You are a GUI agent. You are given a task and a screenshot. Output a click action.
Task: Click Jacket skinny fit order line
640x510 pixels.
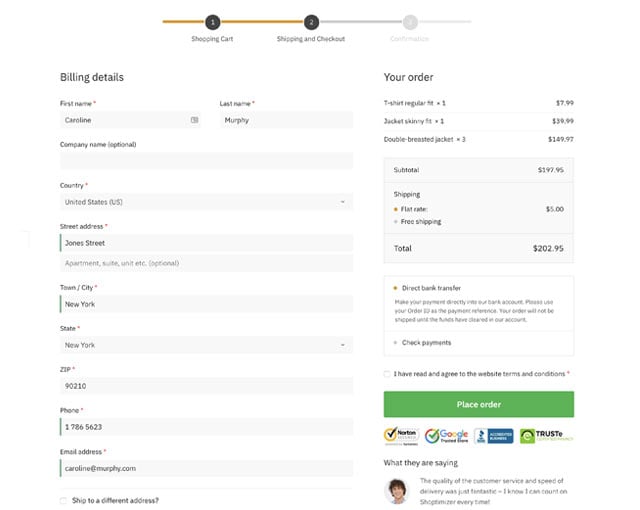click(479, 121)
